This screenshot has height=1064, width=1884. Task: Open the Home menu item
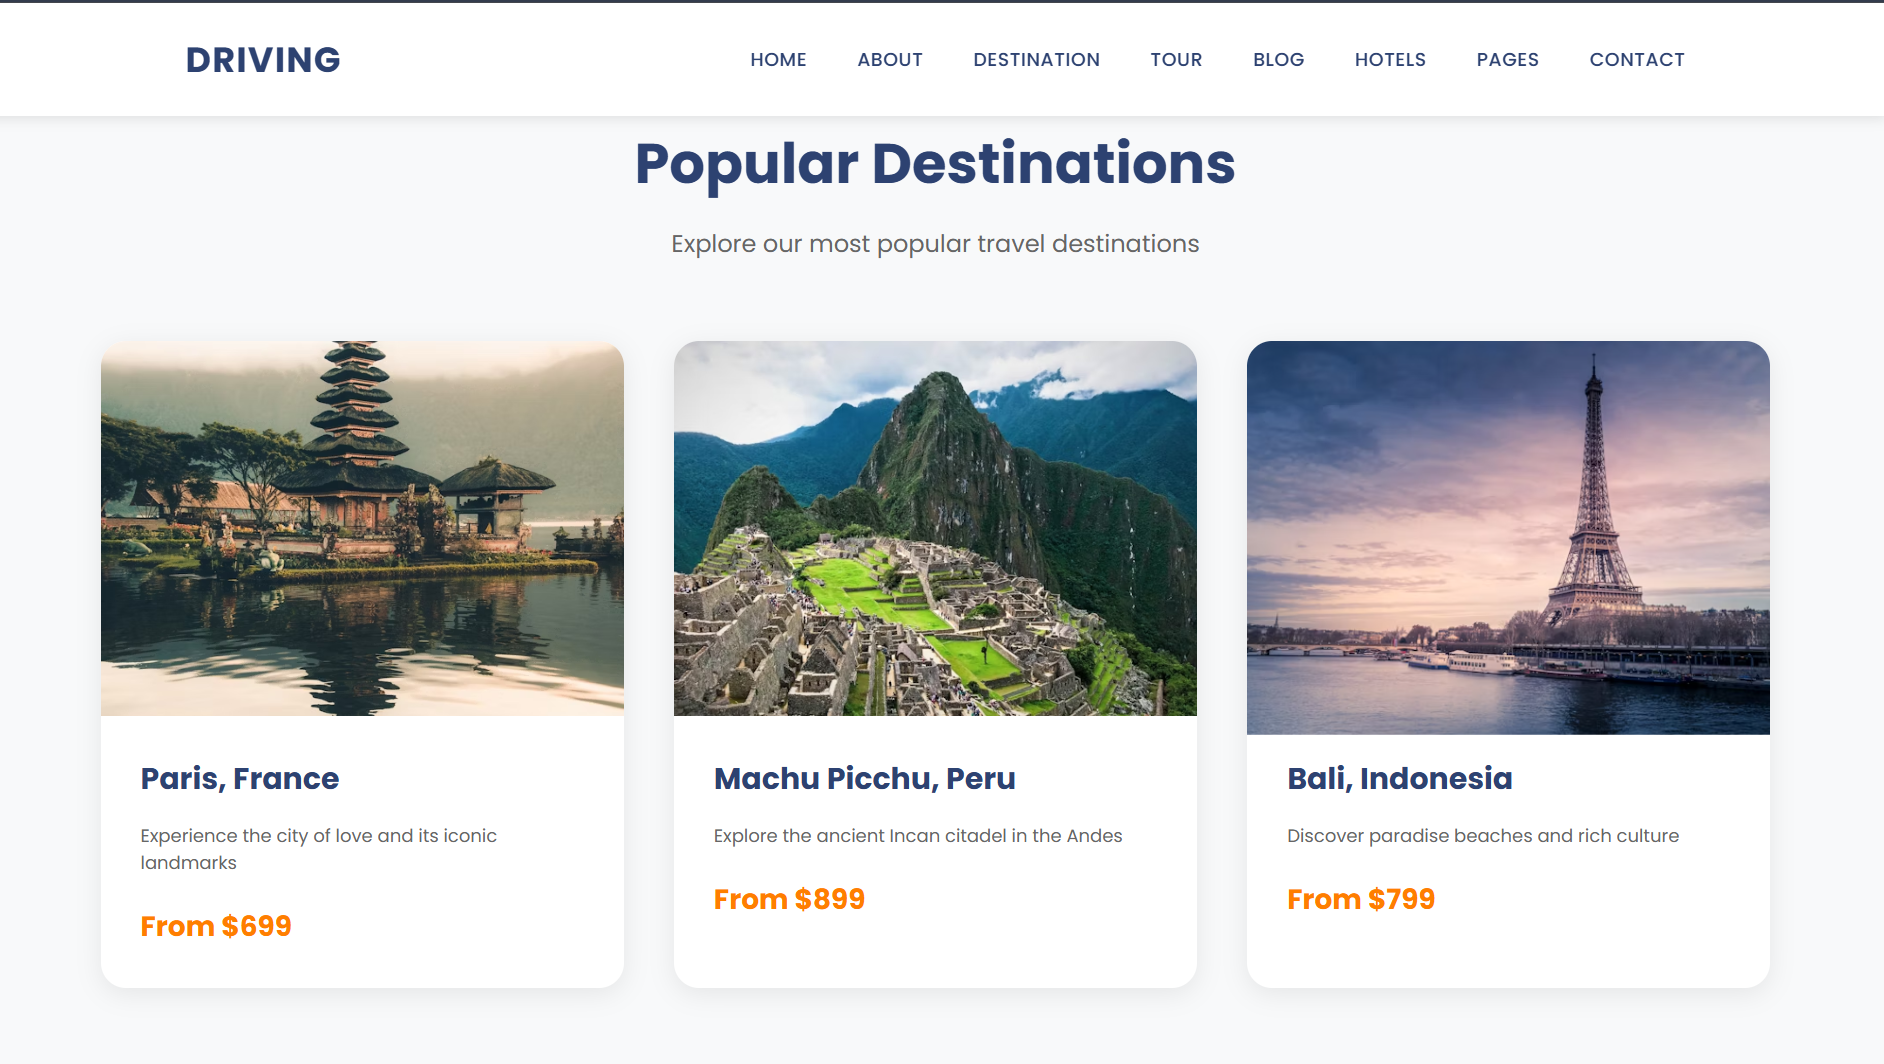click(x=778, y=60)
